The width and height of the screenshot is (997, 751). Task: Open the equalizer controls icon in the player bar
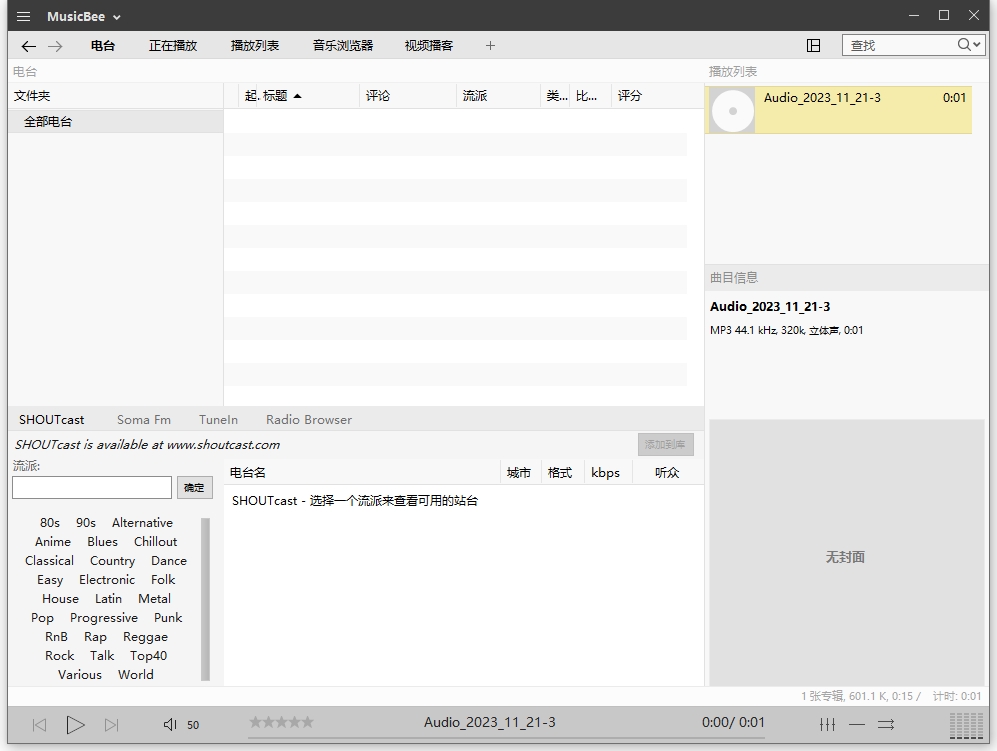tap(827, 725)
